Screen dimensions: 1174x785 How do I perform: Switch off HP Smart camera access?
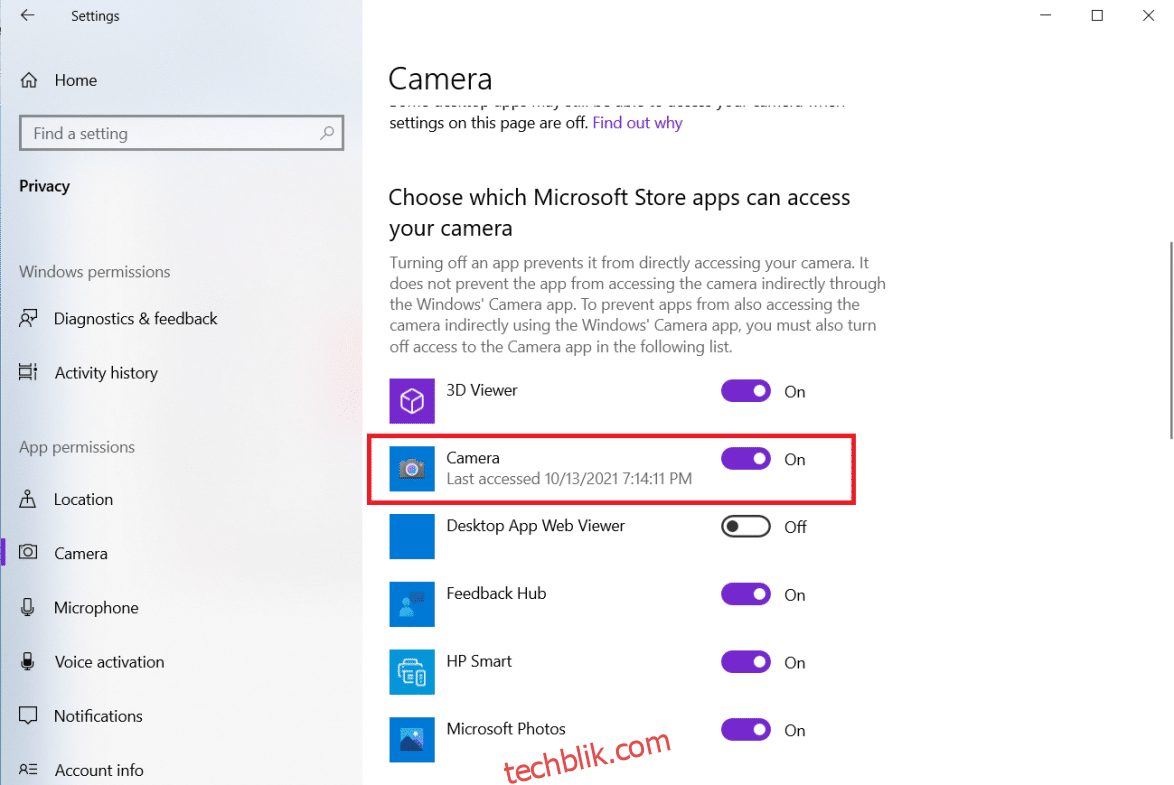[746, 662]
